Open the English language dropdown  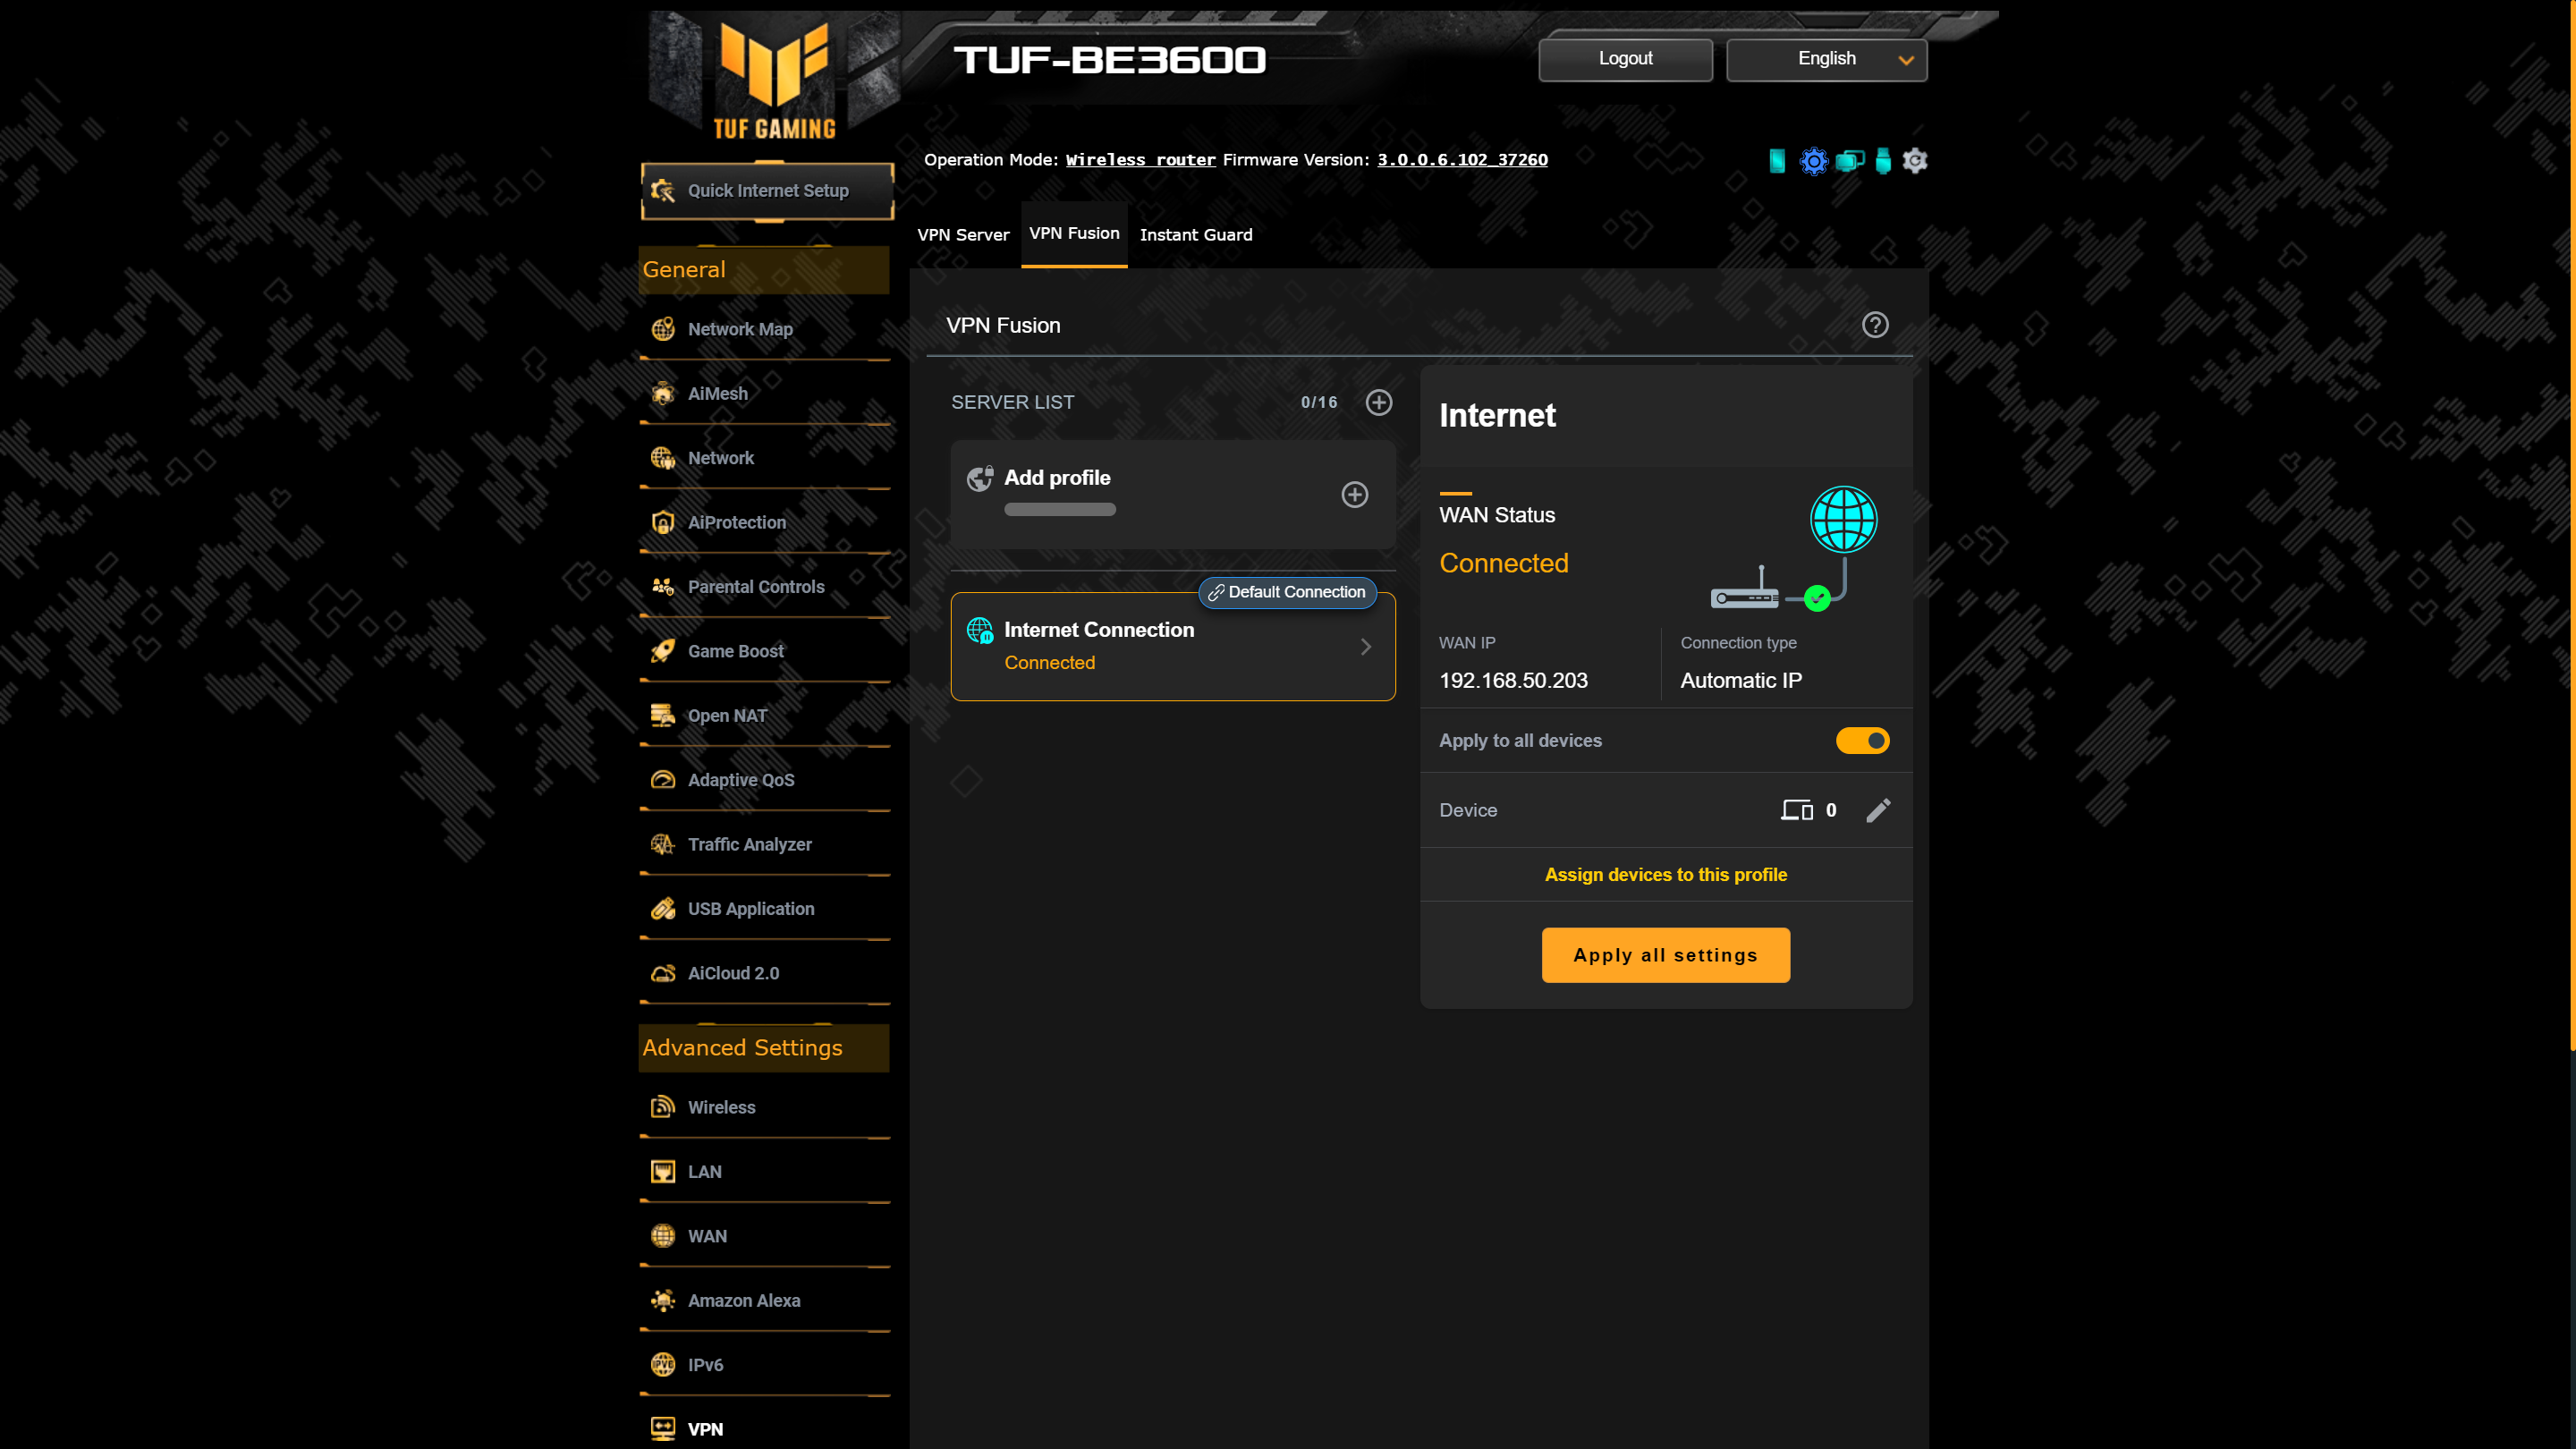coord(1826,59)
